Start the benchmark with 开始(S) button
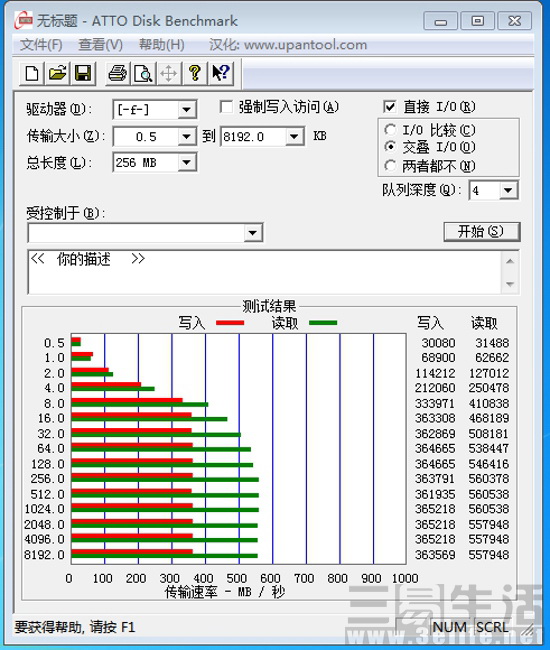The height and width of the screenshot is (650, 550). tap(482, 231)
